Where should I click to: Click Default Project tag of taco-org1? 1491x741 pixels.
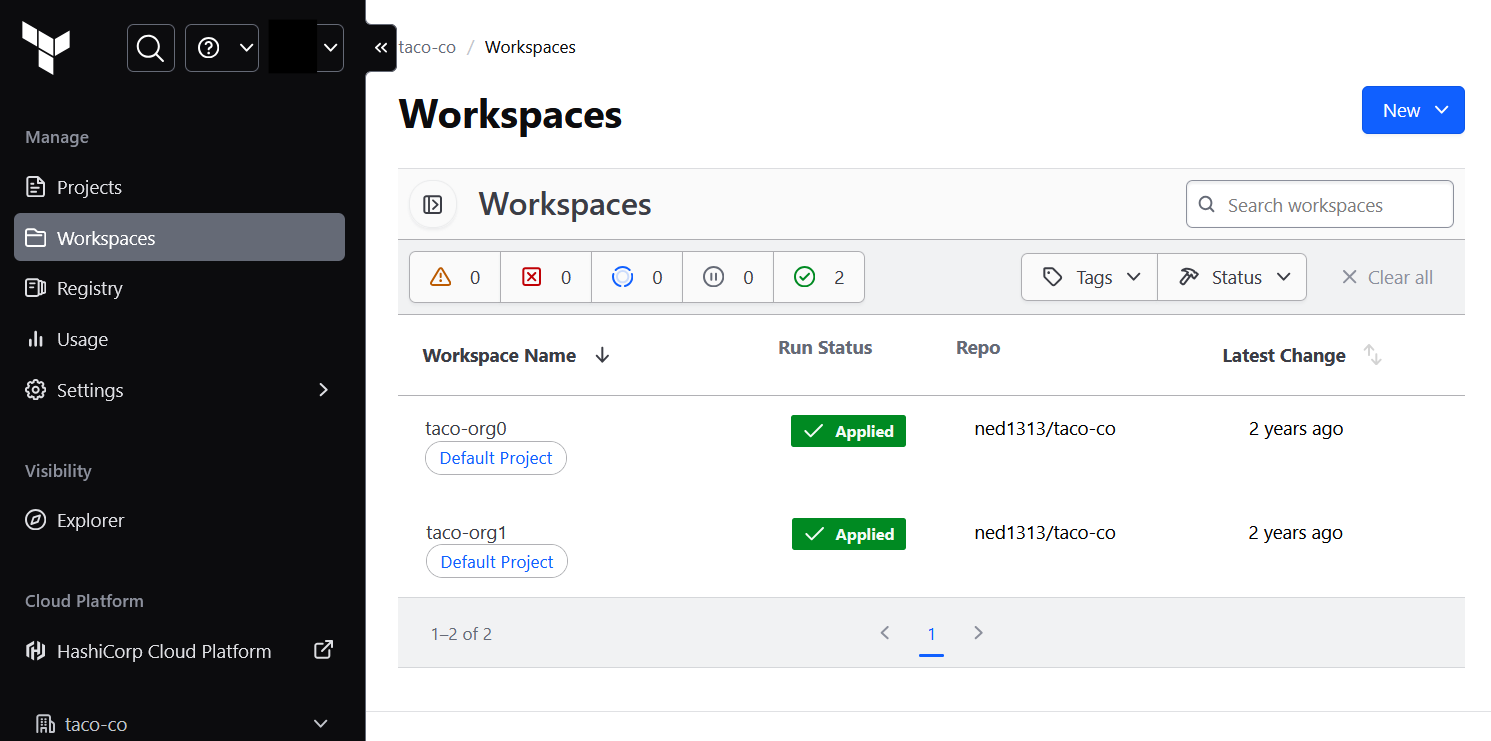tap(497, 562)
